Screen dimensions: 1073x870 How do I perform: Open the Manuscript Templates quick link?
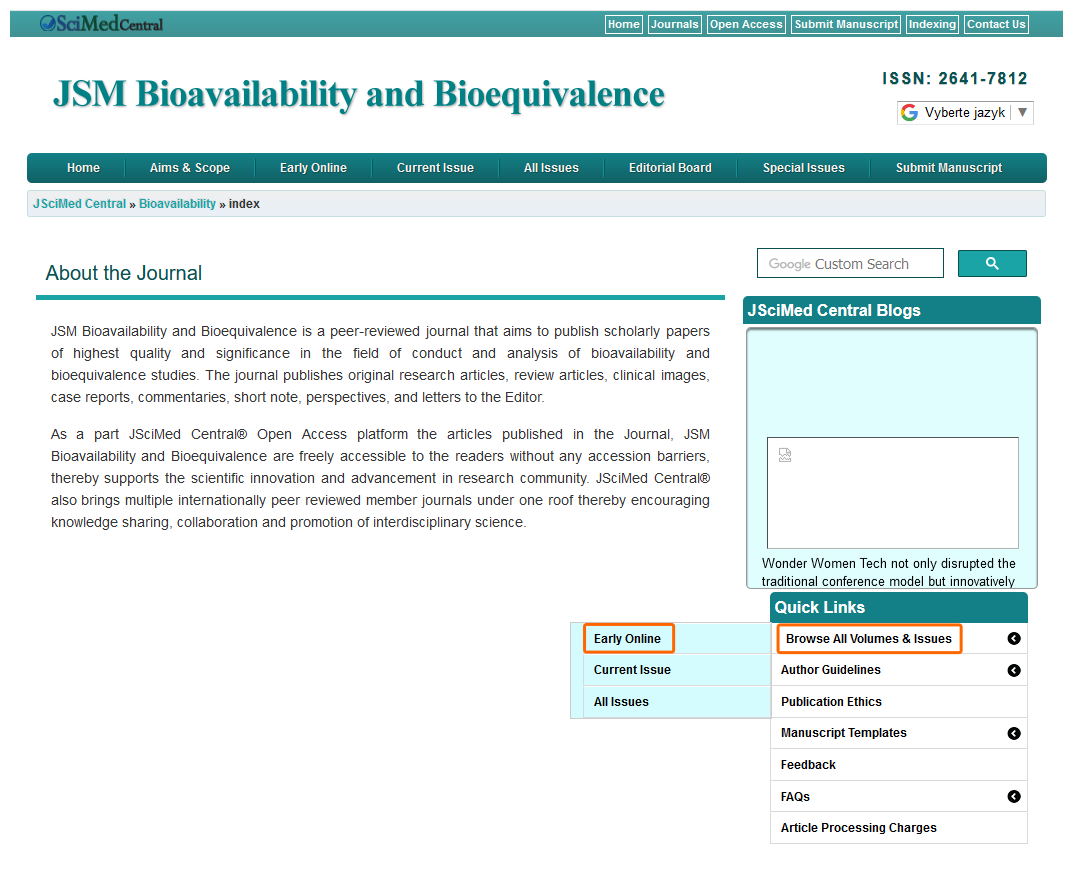(844, 733)
